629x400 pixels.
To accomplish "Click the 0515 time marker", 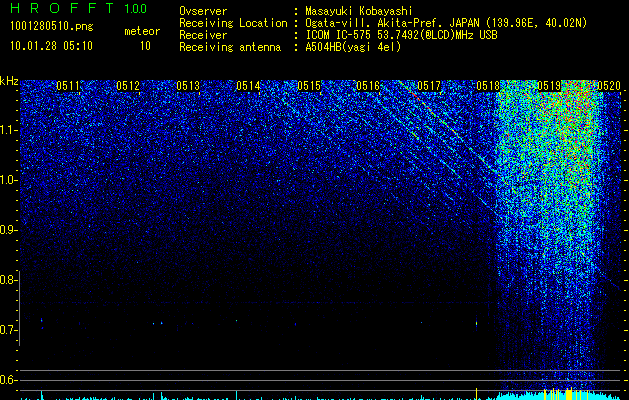I will (x=309, y=86).
